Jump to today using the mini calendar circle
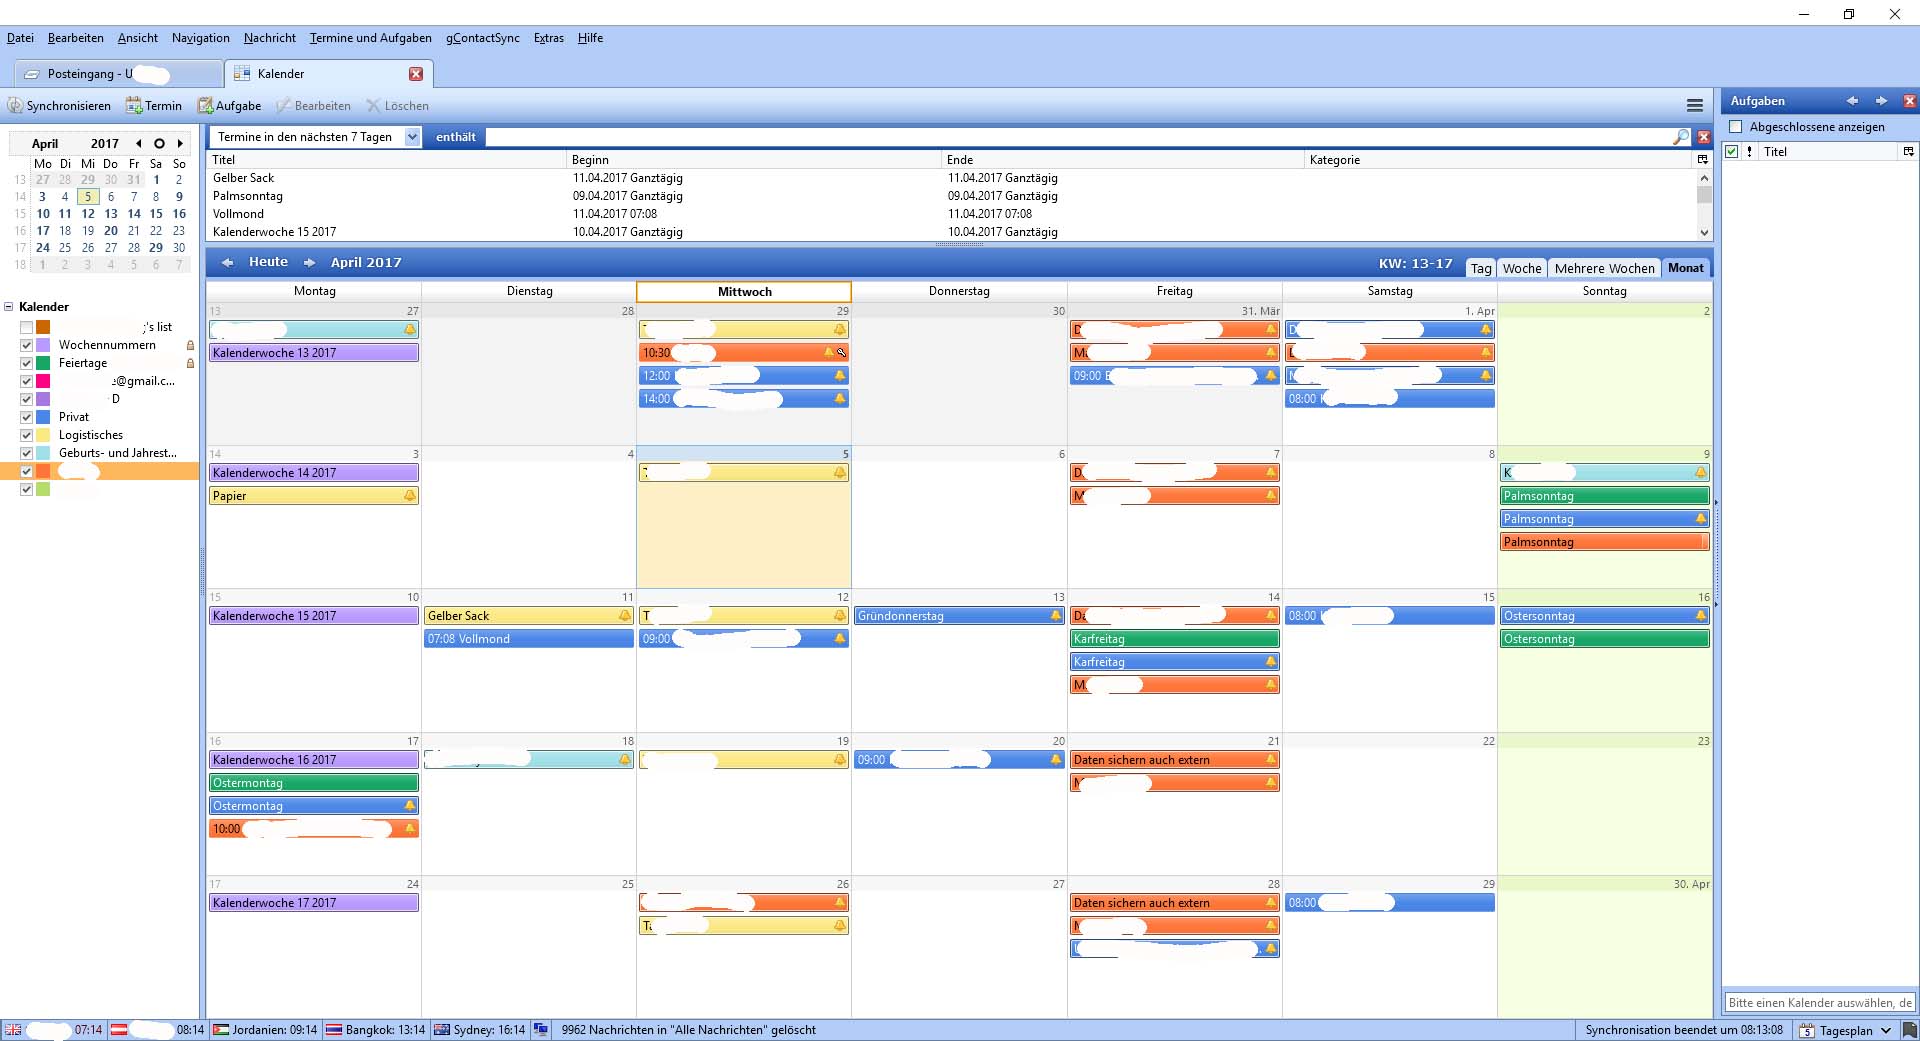This screenshot has height=1041, width=1920. [x=159, y=144]
